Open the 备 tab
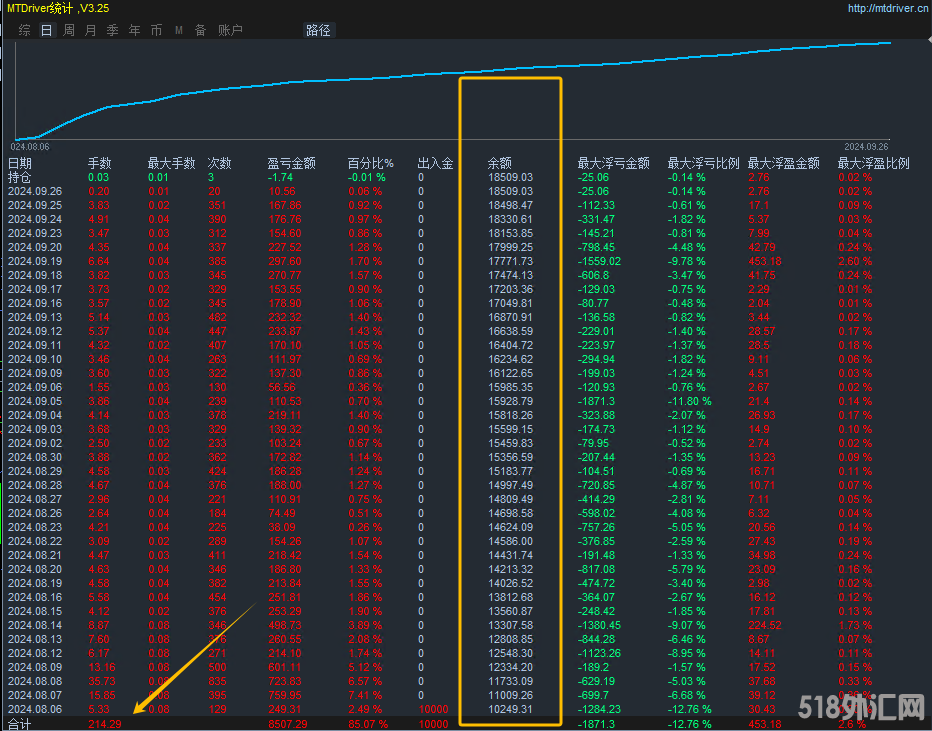Viewport: 932px width, 731px height. coord(200,31)
